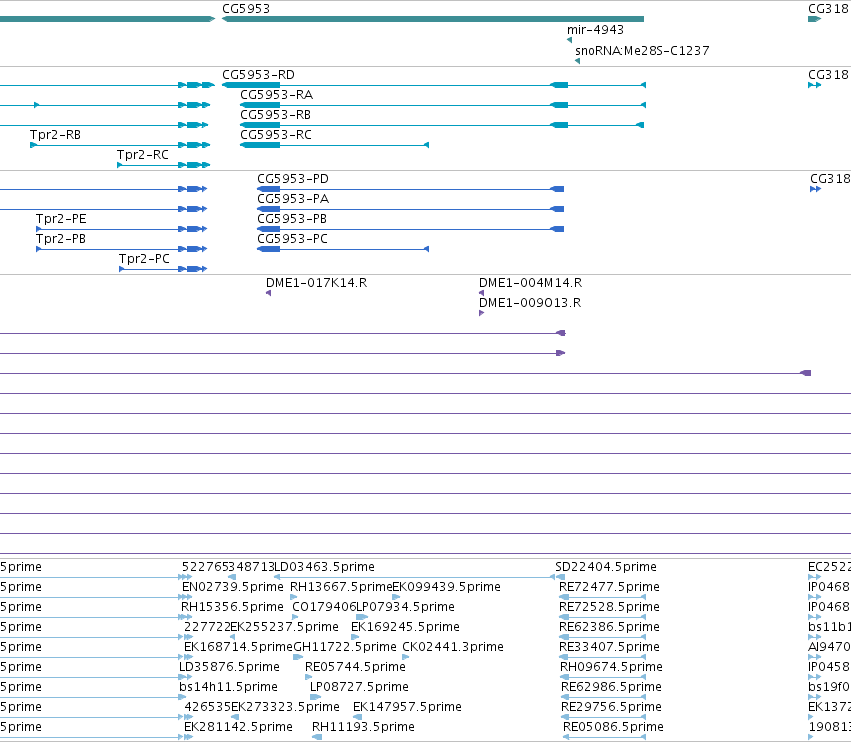The image size is (851, 742).
Task: Select the DME1-004M14.R feature
Action: click(530, 283)
